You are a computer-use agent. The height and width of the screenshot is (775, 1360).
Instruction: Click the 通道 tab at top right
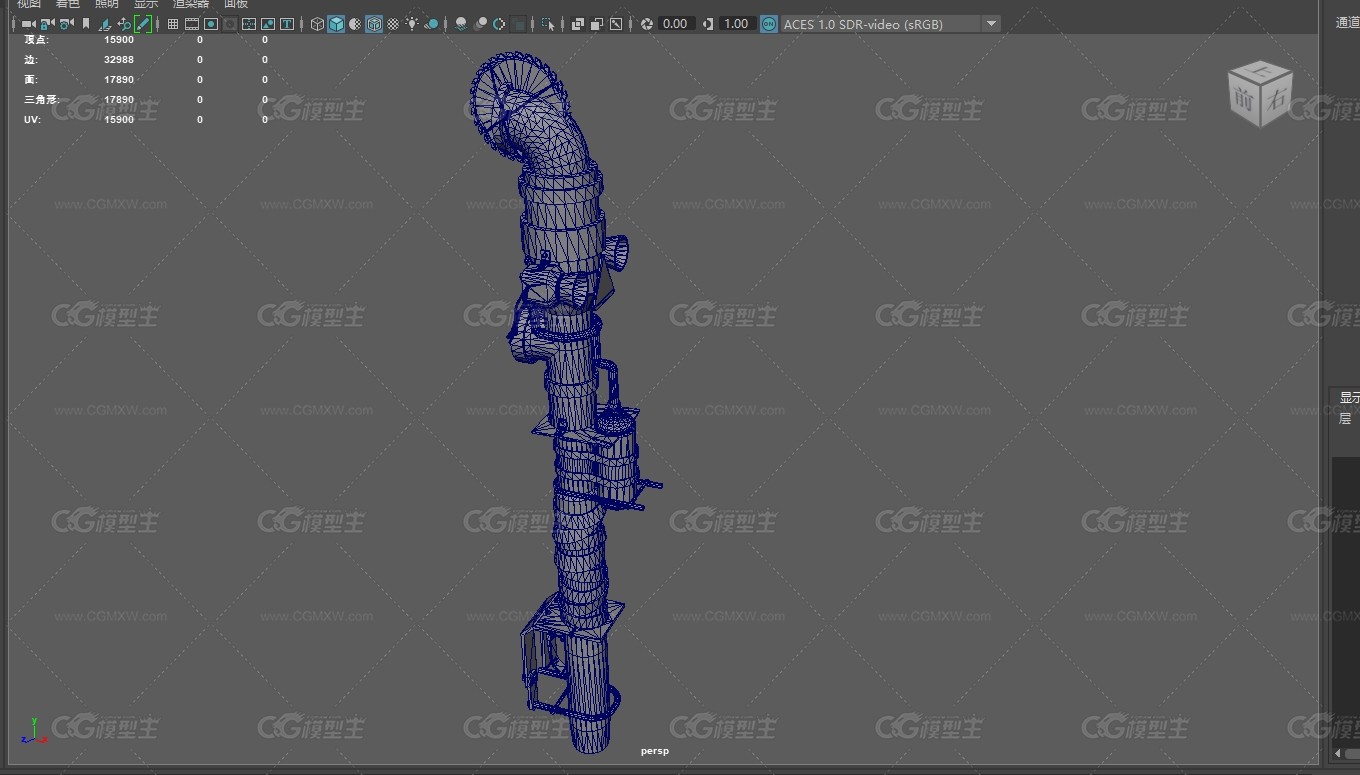coord(1347,23)
